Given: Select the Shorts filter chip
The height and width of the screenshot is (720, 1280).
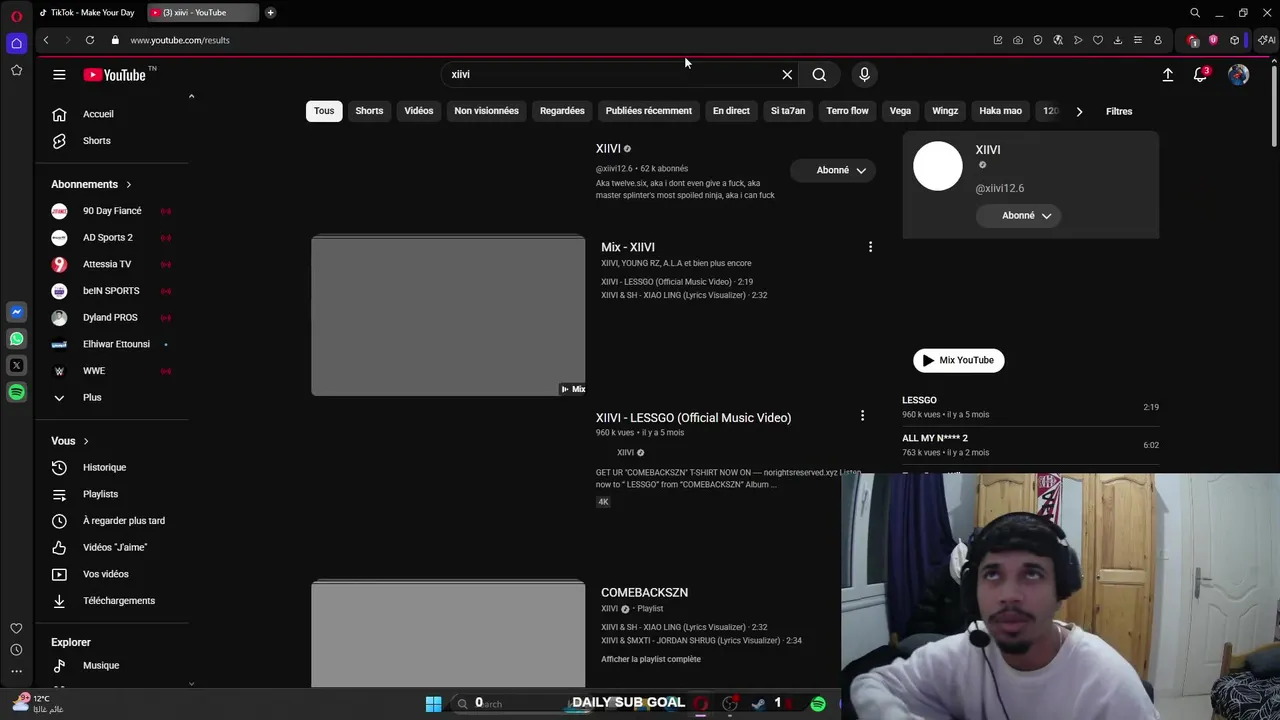Looking at the screenshot, I should pos(369,111).
